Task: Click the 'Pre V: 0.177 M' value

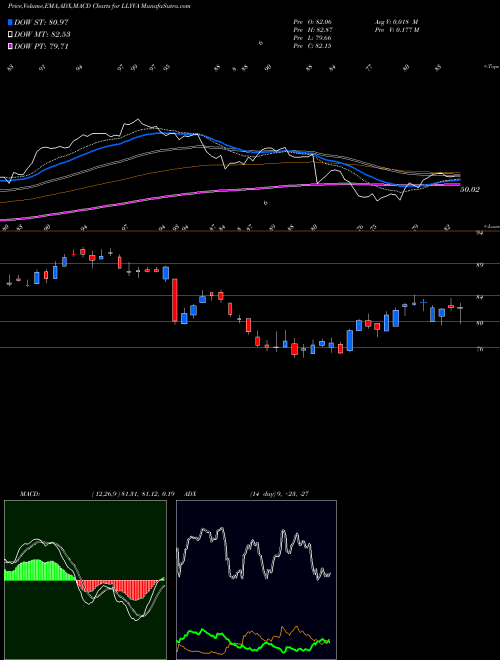Action: pos(396,30)
